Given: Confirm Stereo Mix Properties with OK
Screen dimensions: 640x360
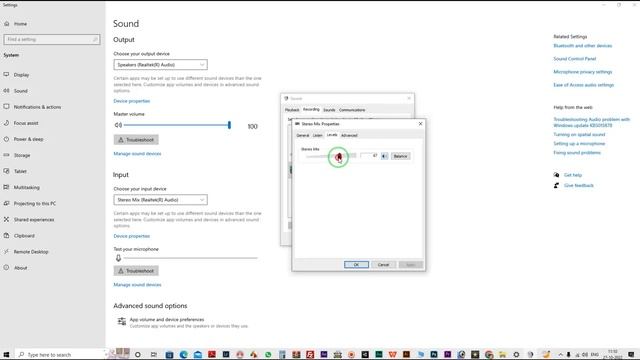Looking at the screenshot, I should pos(356,264).
